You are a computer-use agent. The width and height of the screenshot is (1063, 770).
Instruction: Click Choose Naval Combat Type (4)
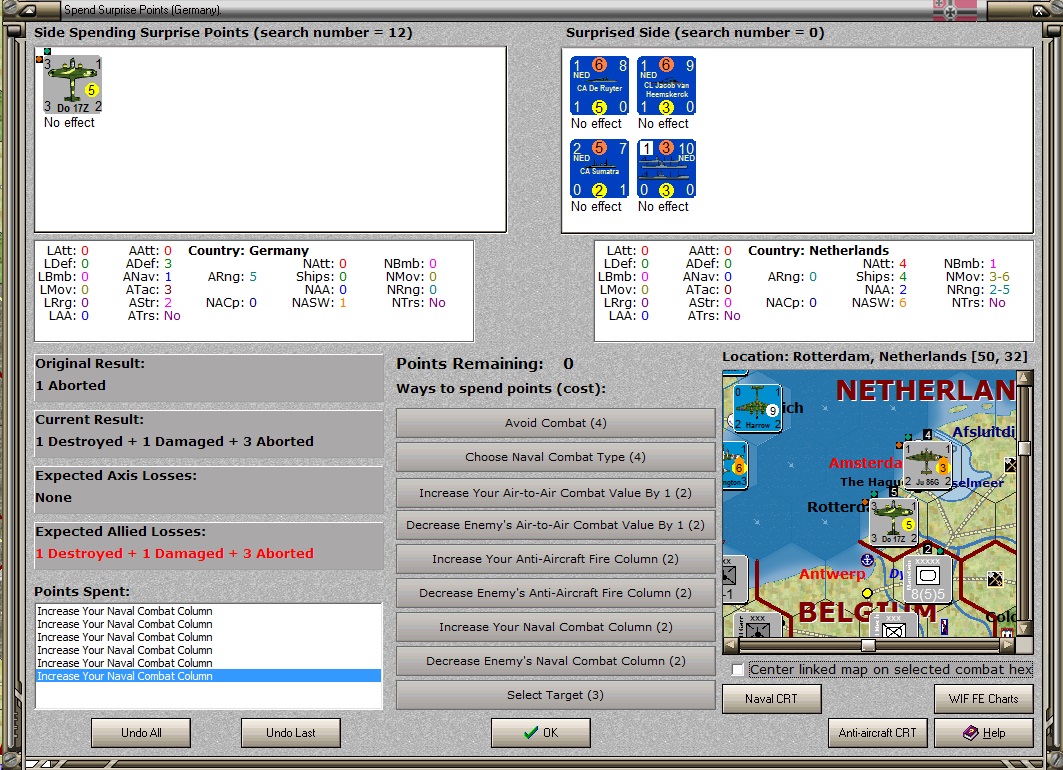click(x=555, y=457)
